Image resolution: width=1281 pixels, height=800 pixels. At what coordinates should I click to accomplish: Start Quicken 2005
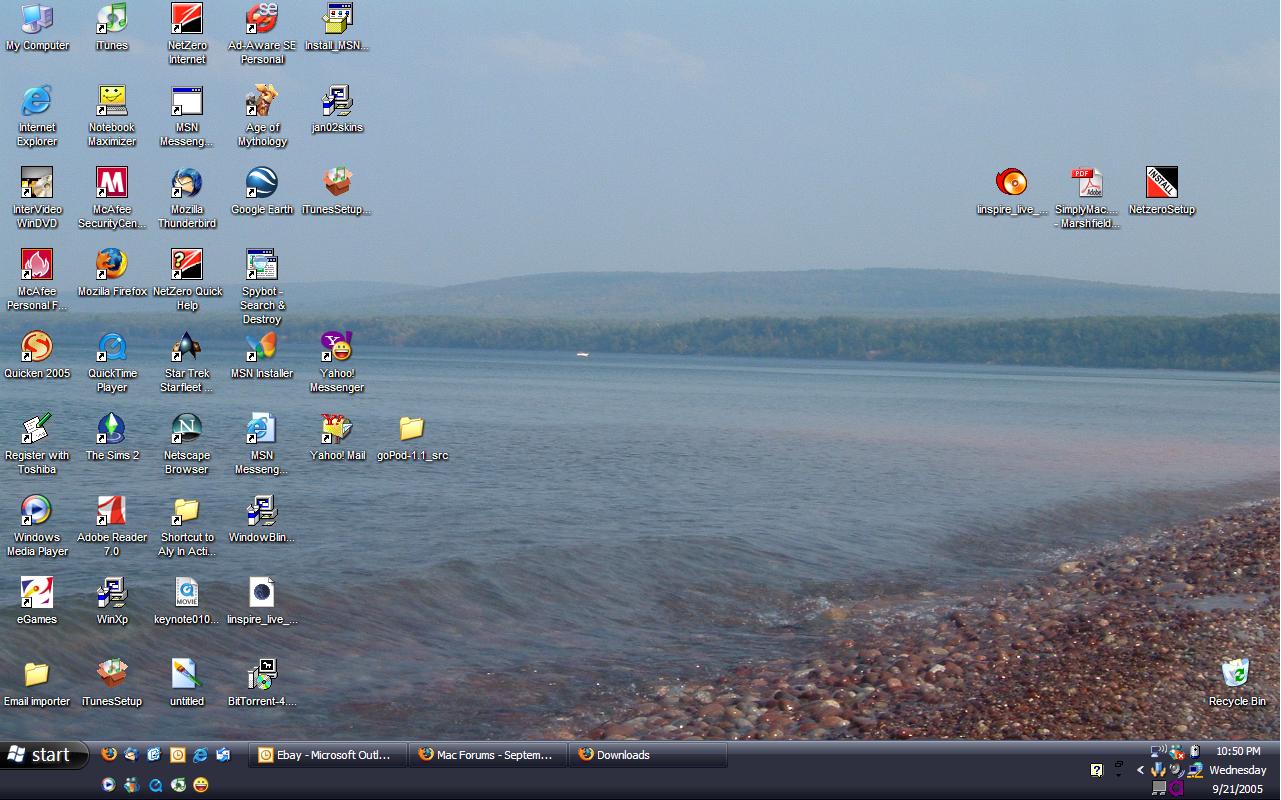[x=37, y=347]
